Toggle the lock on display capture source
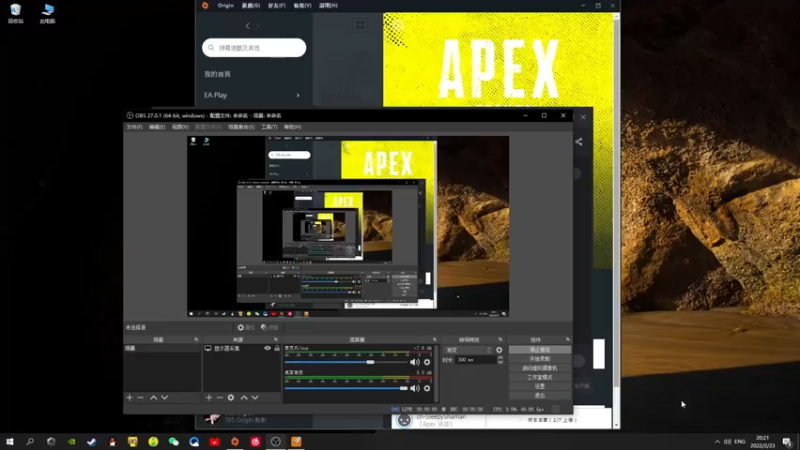Screen dimensions: 800x450 click(x=277, y=348)
